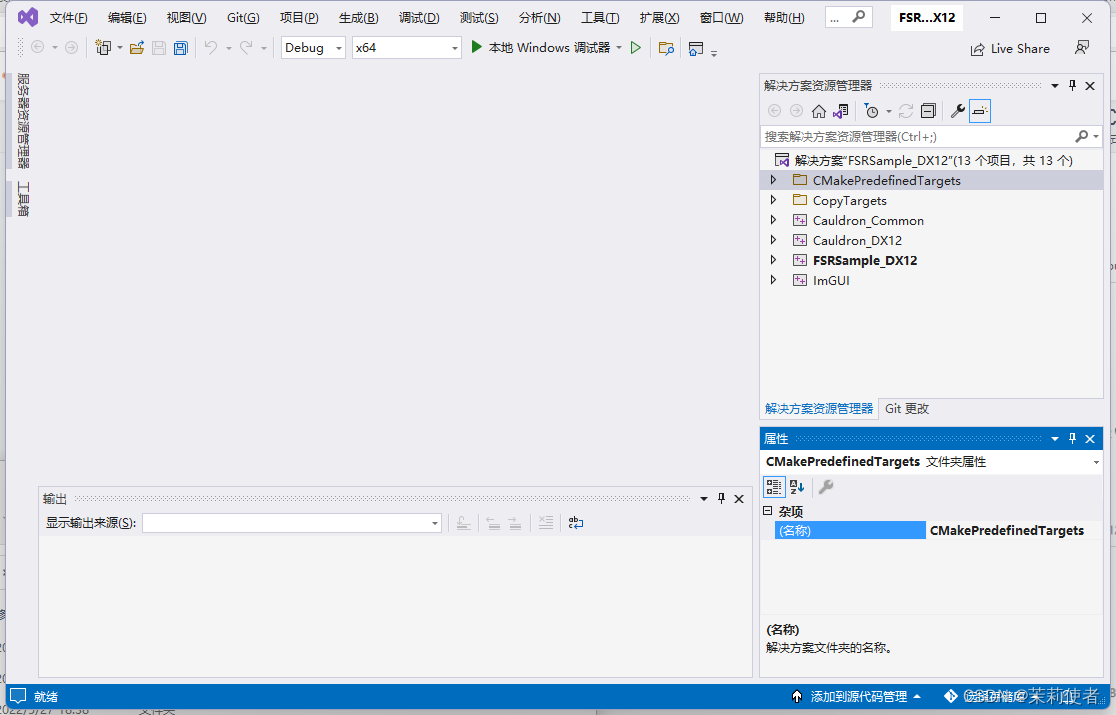Open the 调试(D) debug menu
The height and width of the screenshot is (715, 1116).
tap(419, 18)
